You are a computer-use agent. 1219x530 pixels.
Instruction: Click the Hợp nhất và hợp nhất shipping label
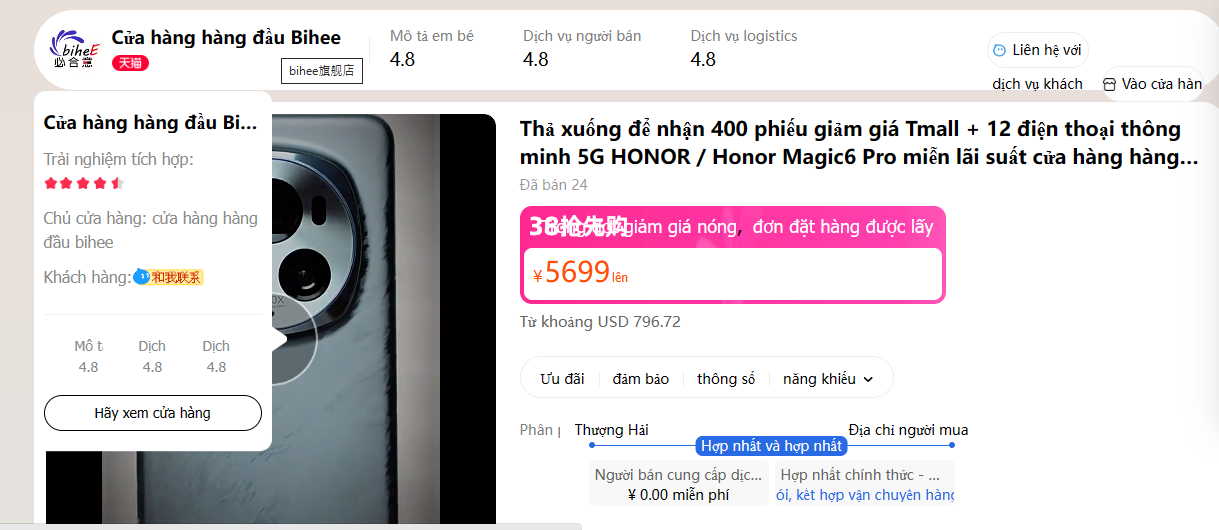click(x=771, y=446)
